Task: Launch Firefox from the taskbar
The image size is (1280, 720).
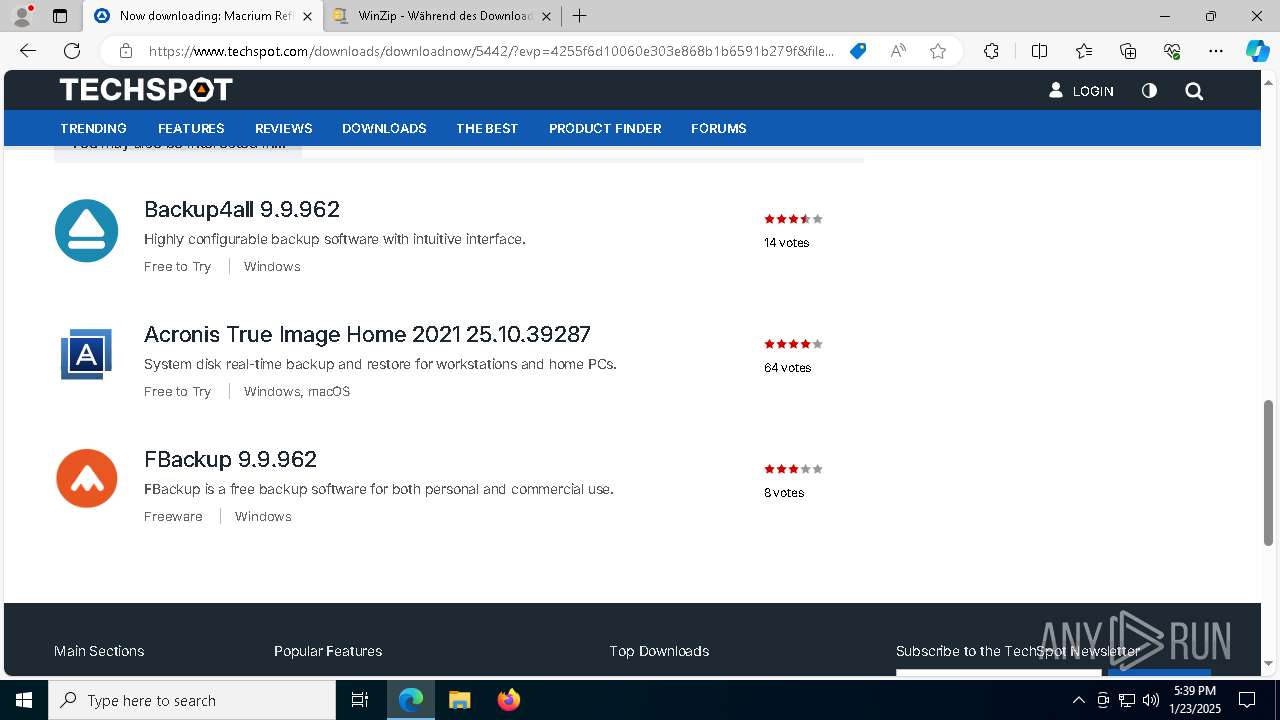Action: [509, 700]
